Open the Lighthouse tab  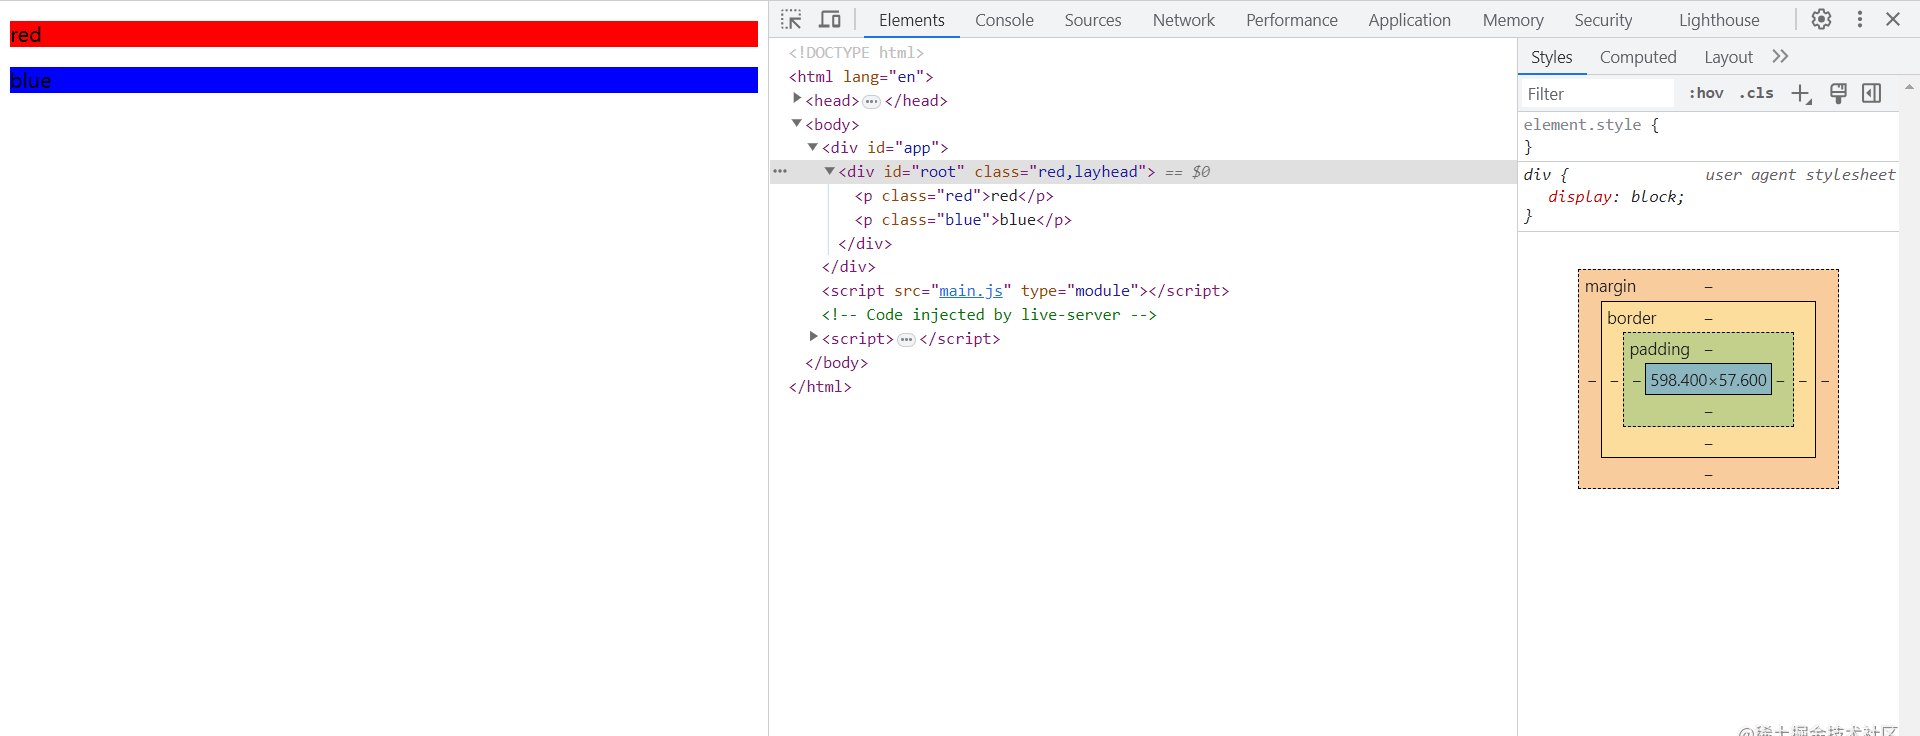1719,20
